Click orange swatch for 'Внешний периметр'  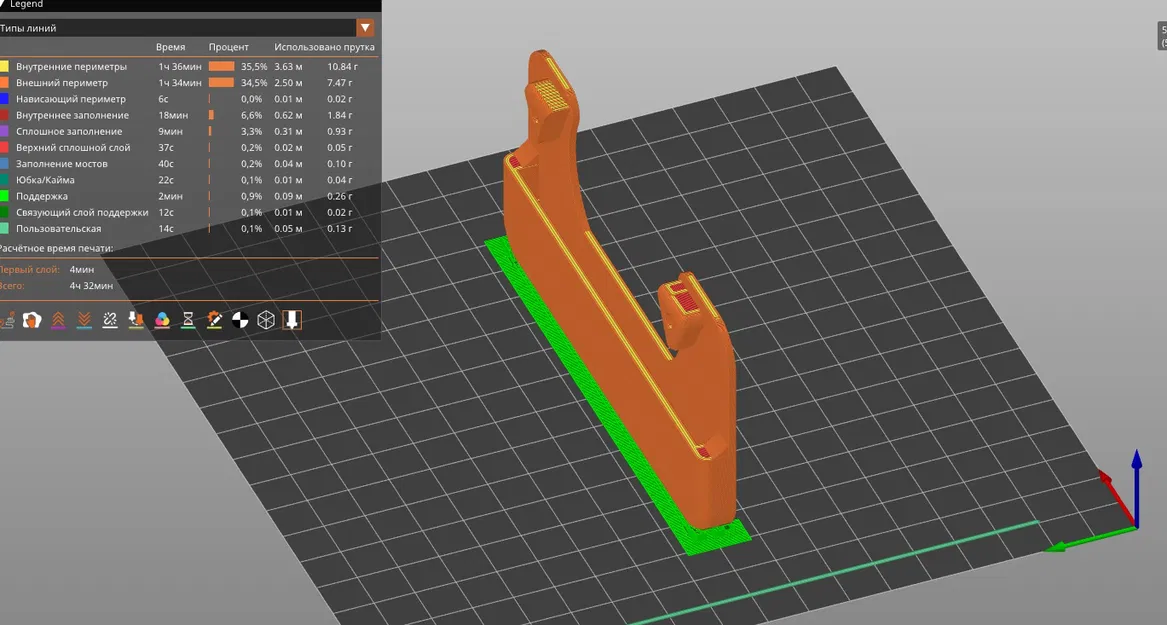(4, 83)
